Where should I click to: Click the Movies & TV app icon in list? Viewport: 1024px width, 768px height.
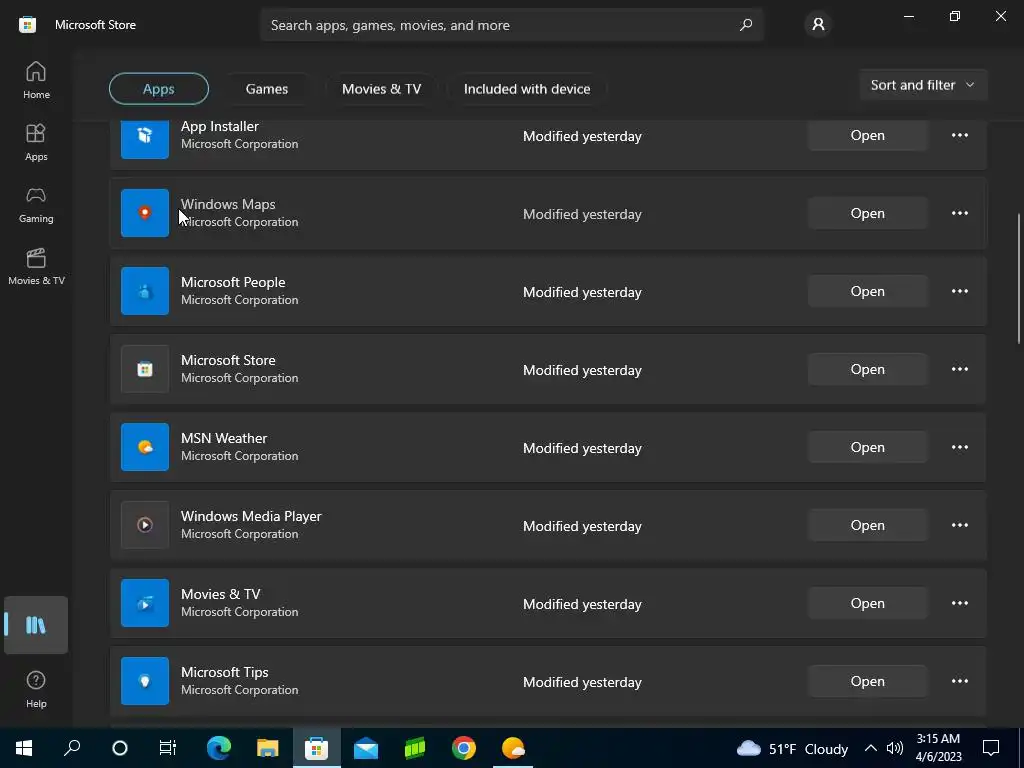[145, 603]
